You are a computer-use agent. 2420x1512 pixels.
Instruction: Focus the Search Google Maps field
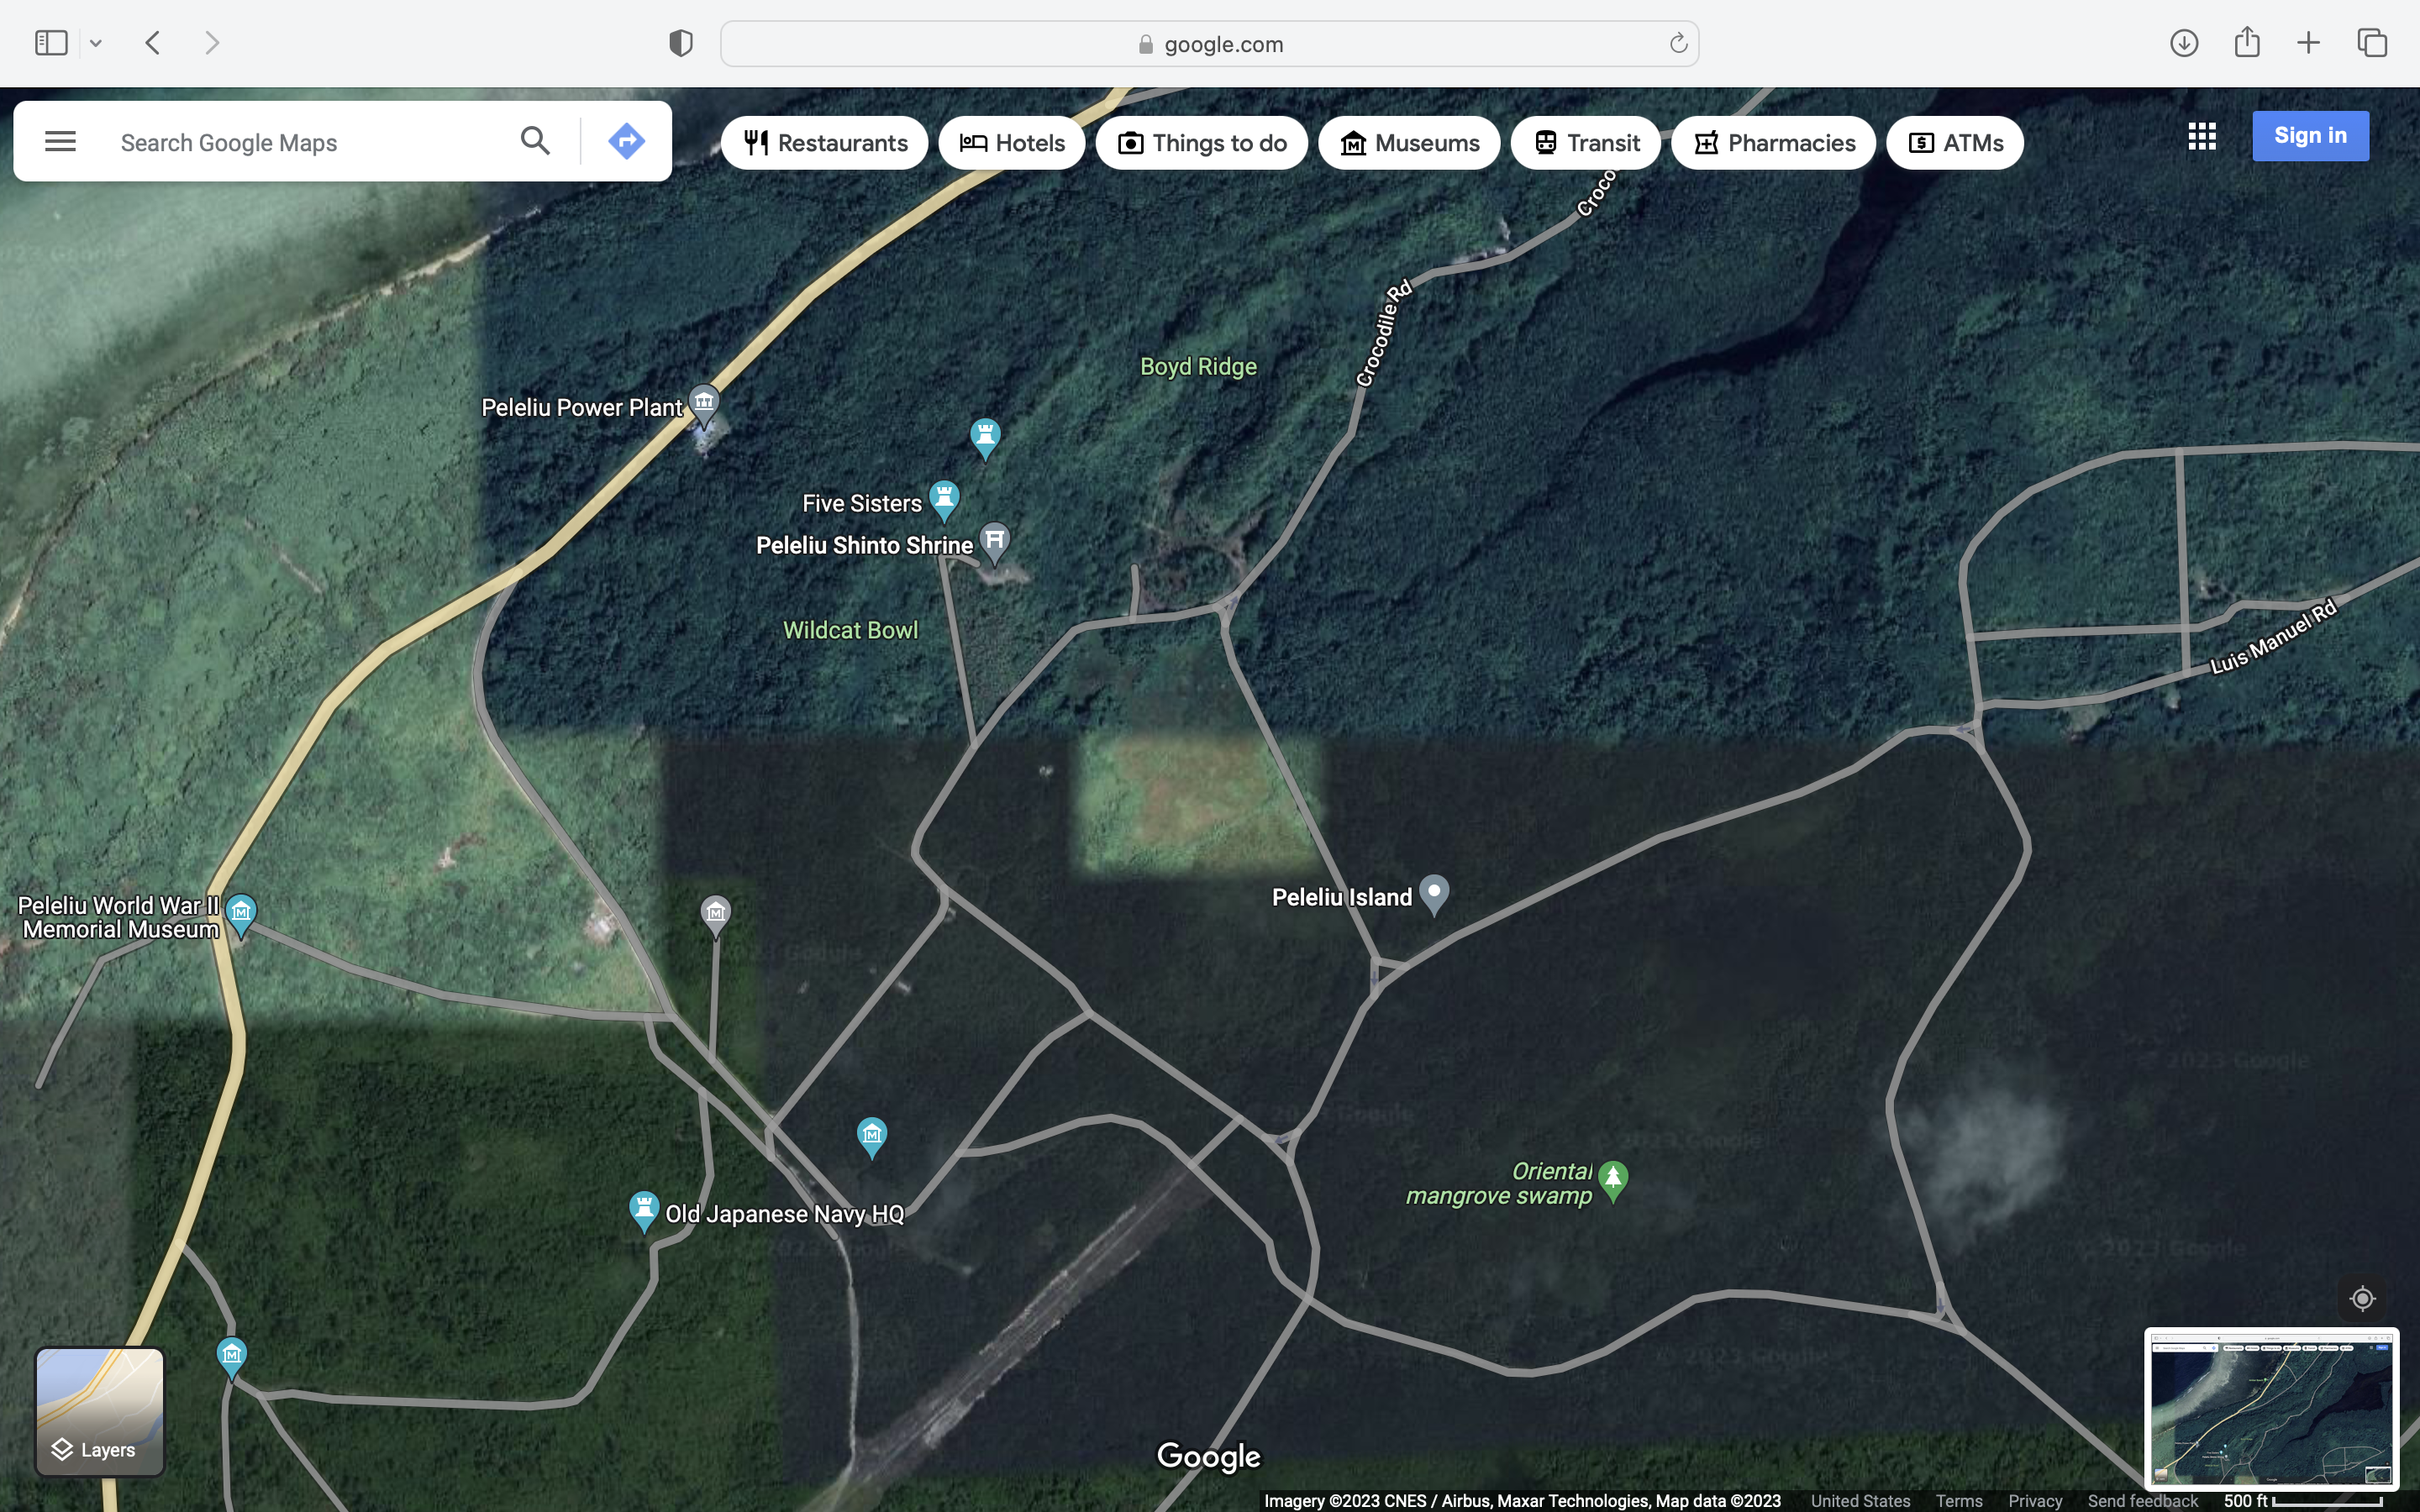click(300, 143)
